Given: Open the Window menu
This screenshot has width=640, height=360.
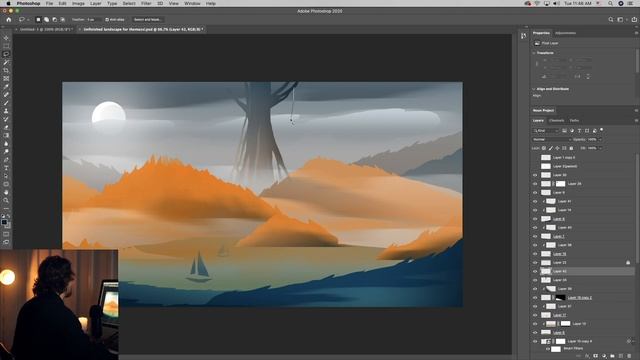Looking at the screenshot, I should point(192,3).
